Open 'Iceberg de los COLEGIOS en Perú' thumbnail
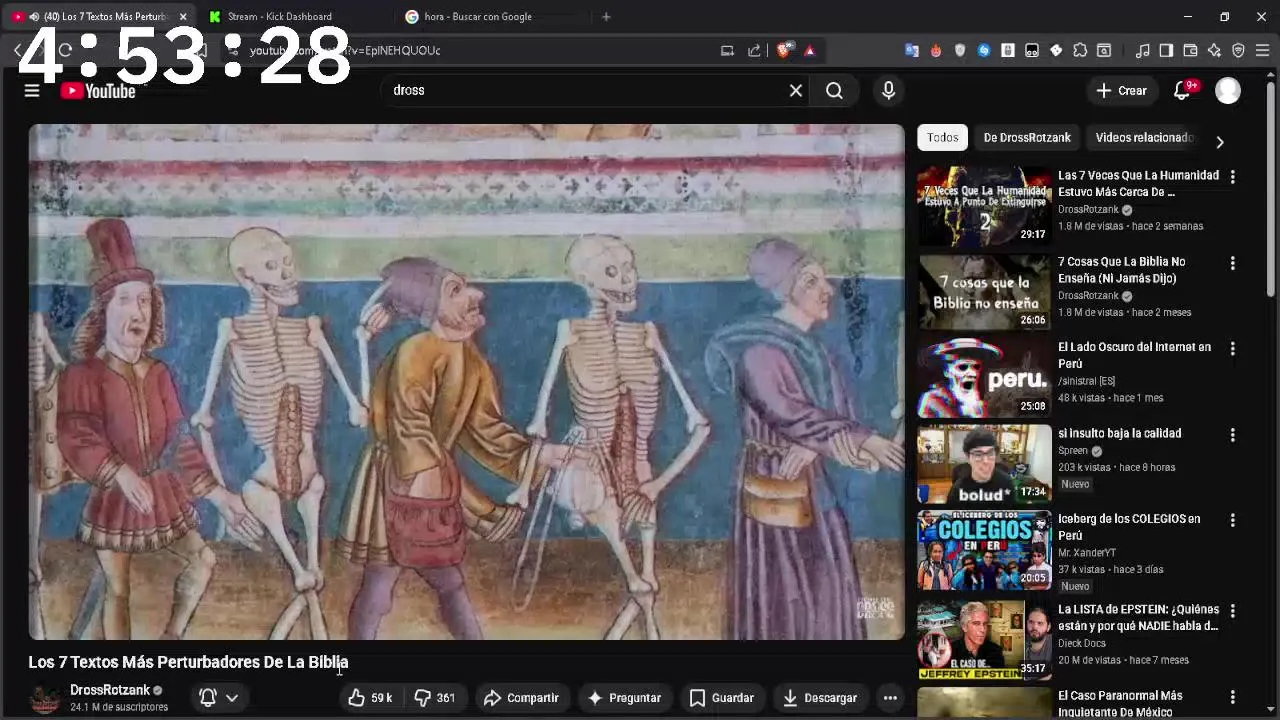 coord(985,550)
